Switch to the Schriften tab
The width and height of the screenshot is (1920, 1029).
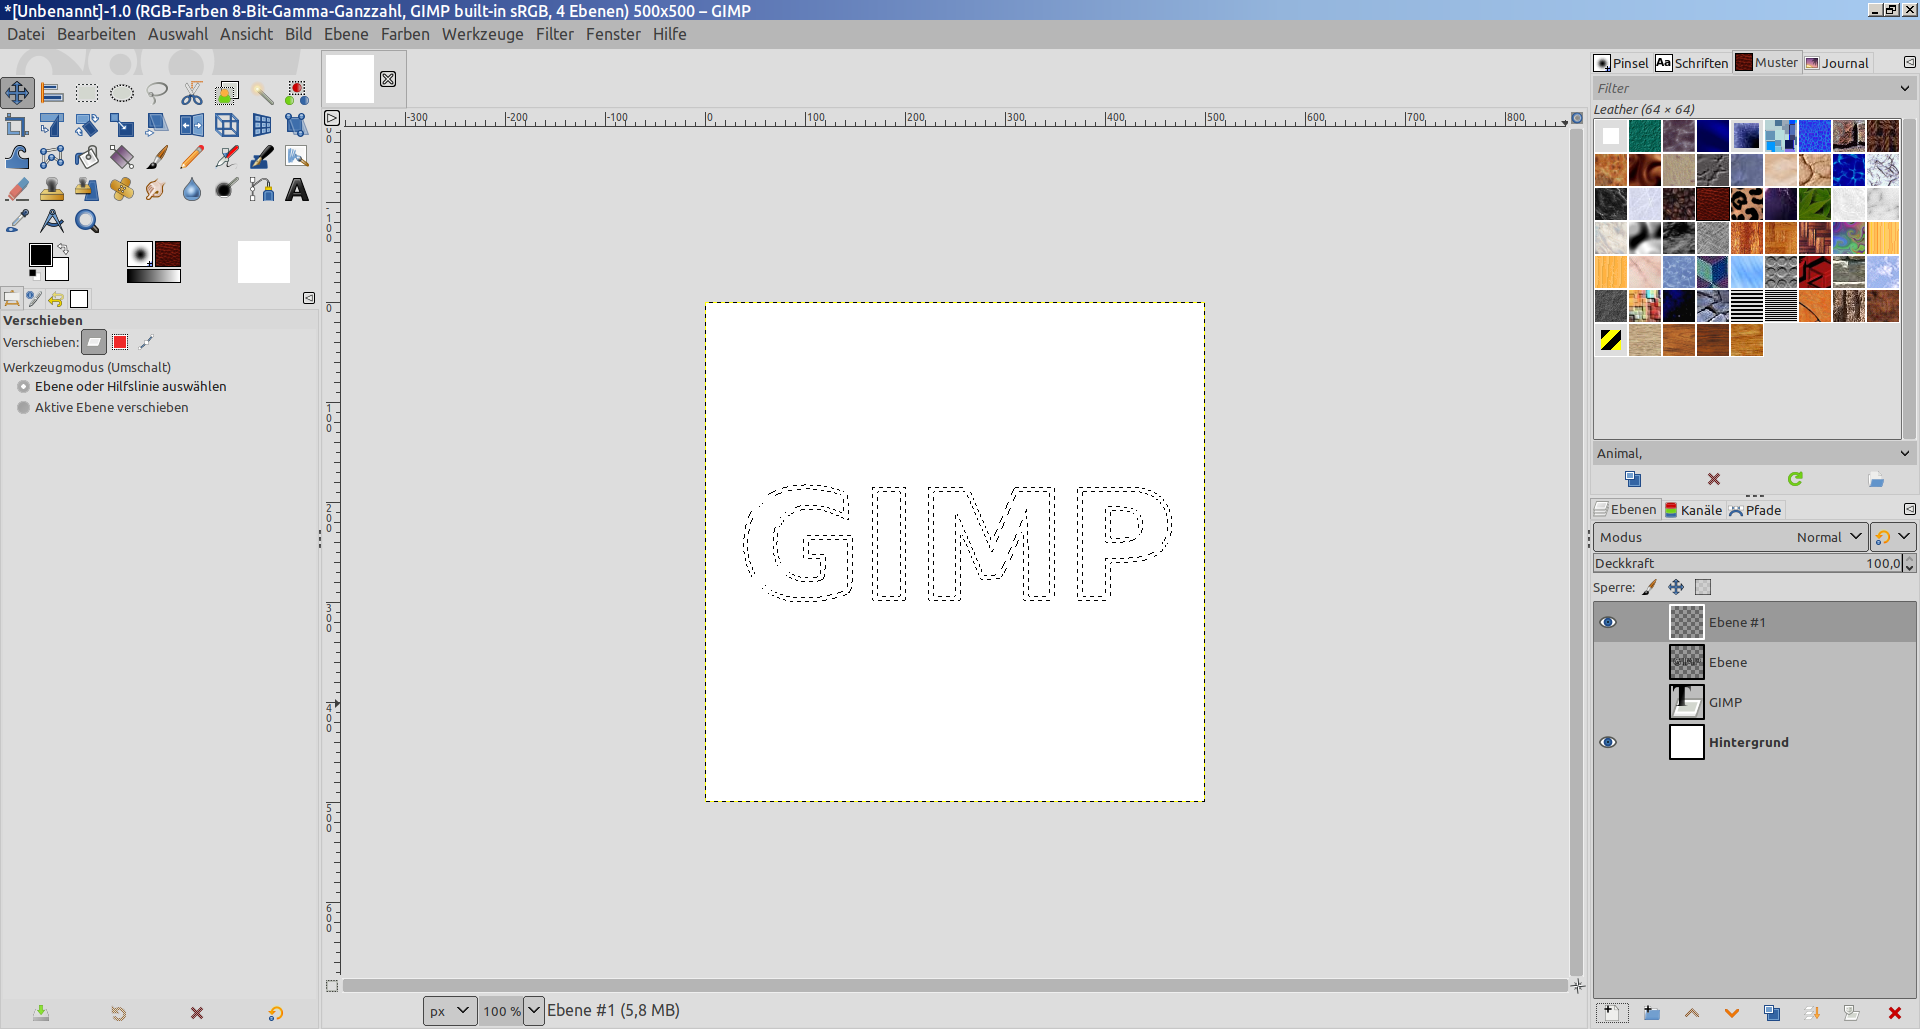point(1692,63)
